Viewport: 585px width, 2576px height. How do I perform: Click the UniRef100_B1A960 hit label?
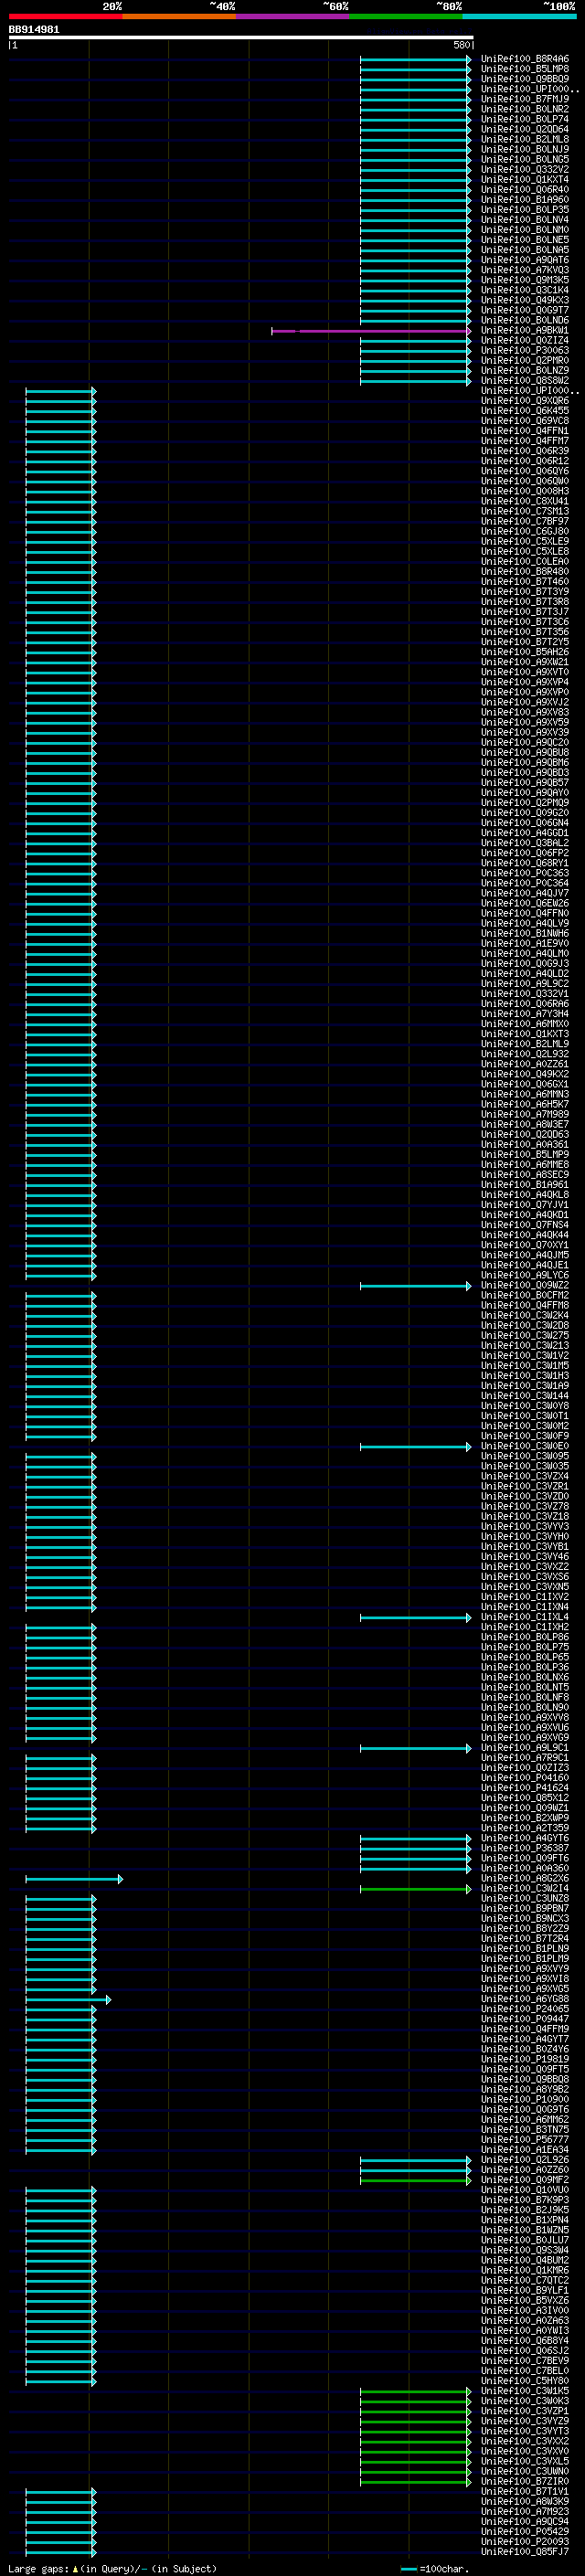[x=525, y=200]
